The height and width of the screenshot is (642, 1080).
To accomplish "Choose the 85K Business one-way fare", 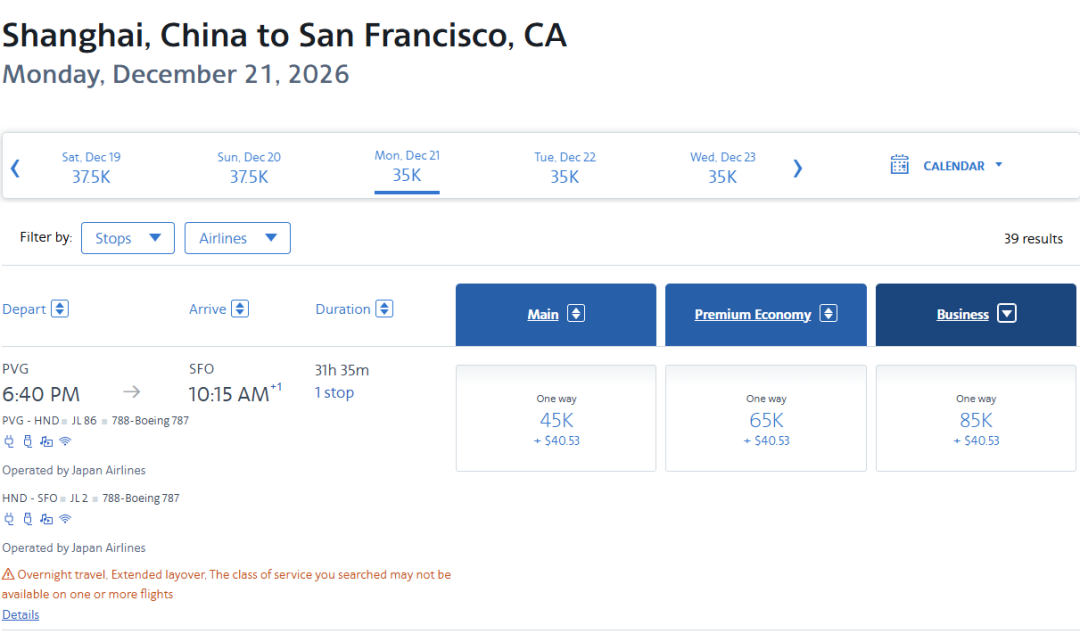I will click(x=976, y=418).
